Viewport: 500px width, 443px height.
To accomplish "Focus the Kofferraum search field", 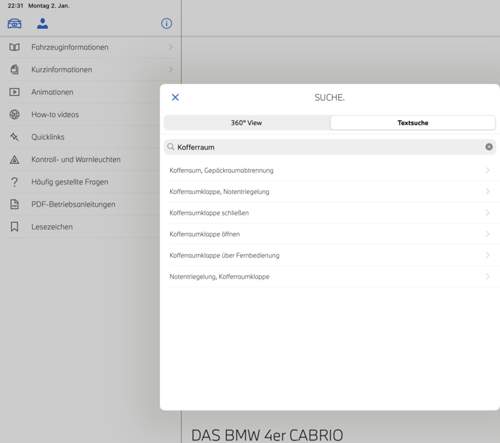I will tap(329, 147).
